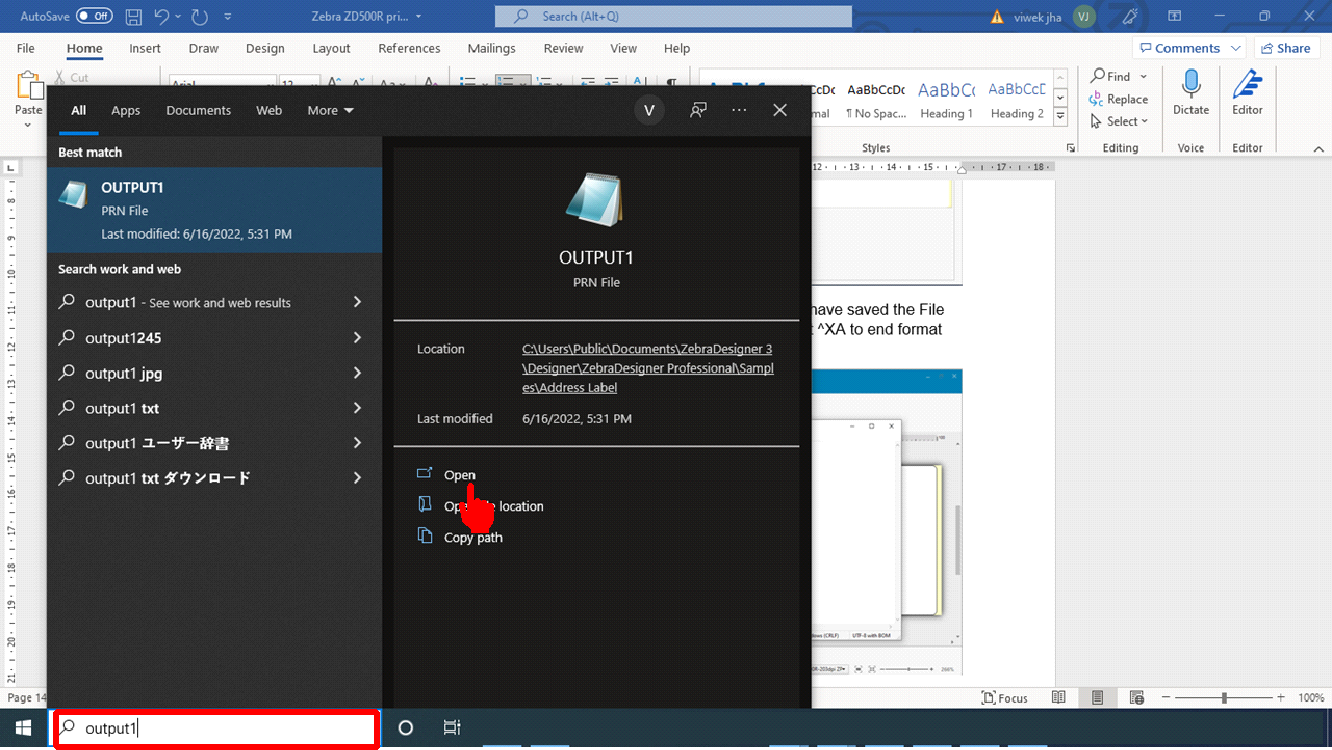Click the Save icon in title bar

(134, 16)
